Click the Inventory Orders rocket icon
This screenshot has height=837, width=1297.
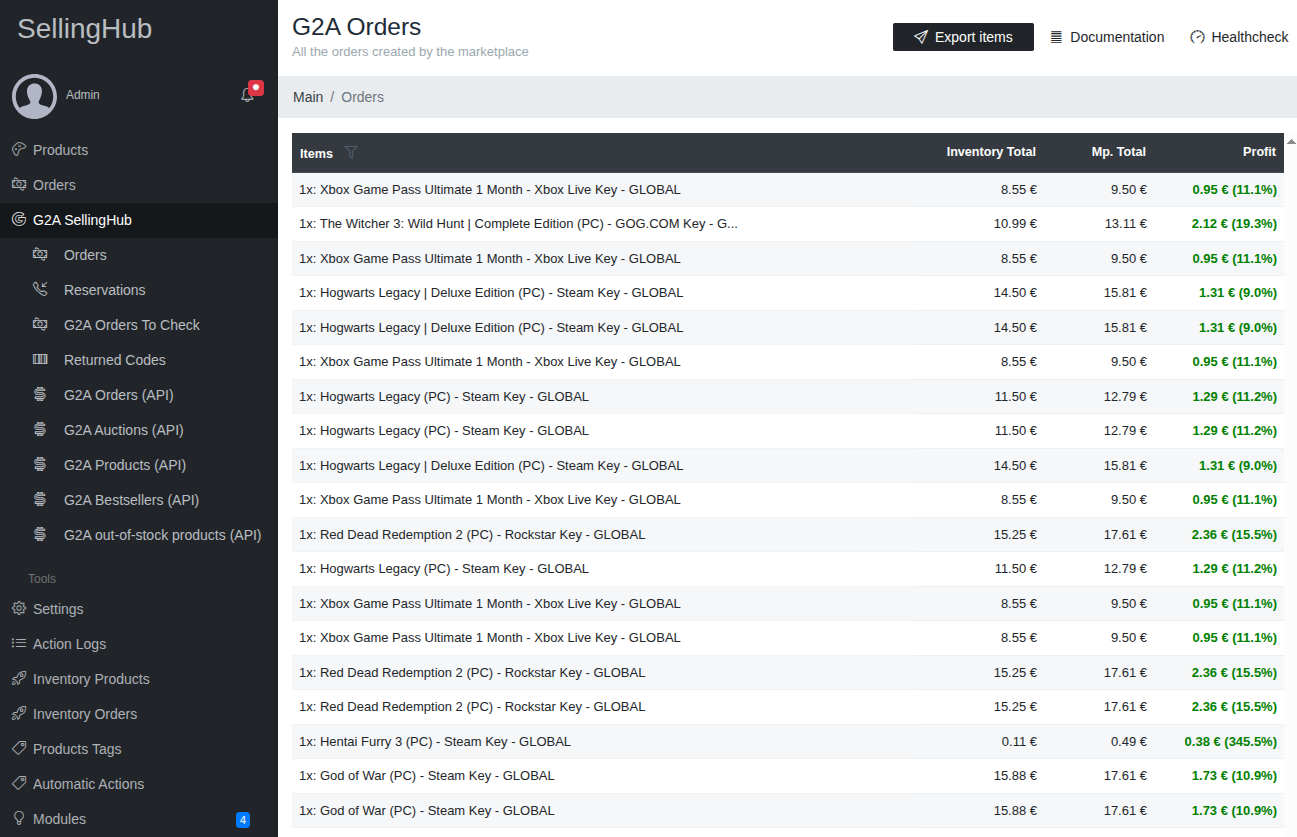18,713
